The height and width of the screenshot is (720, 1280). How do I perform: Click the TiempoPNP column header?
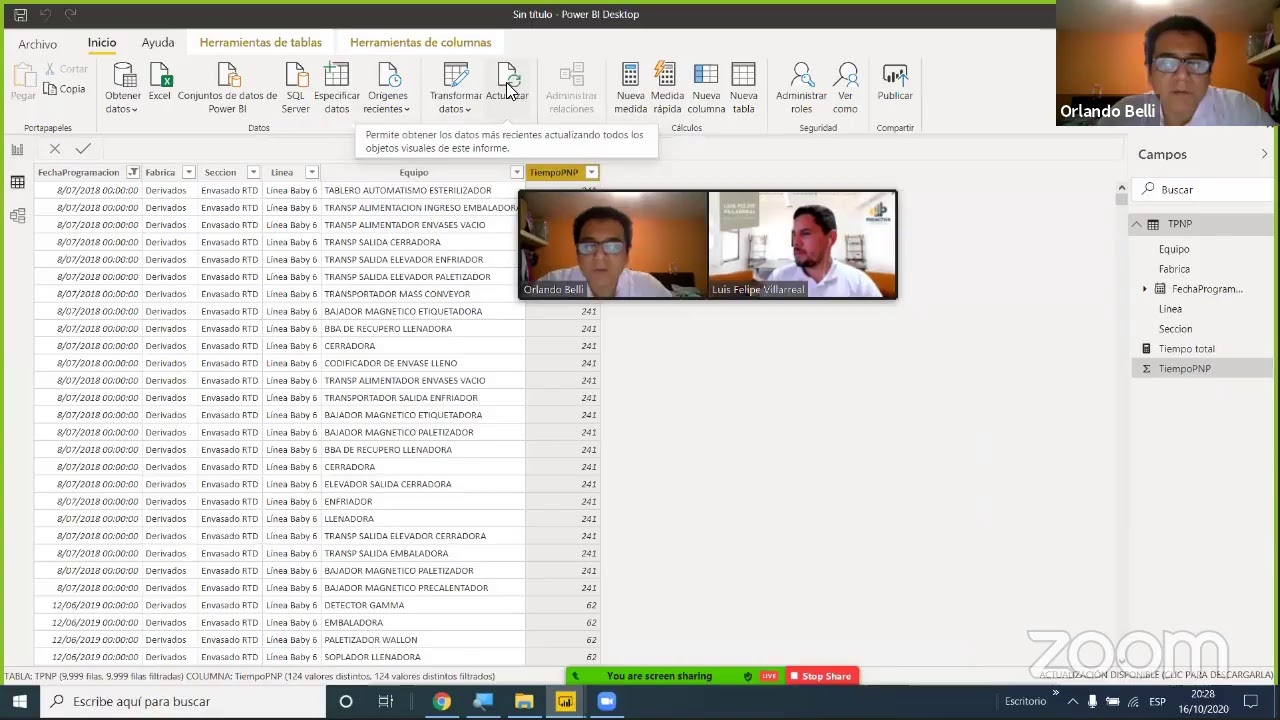[x=554, y=172]
